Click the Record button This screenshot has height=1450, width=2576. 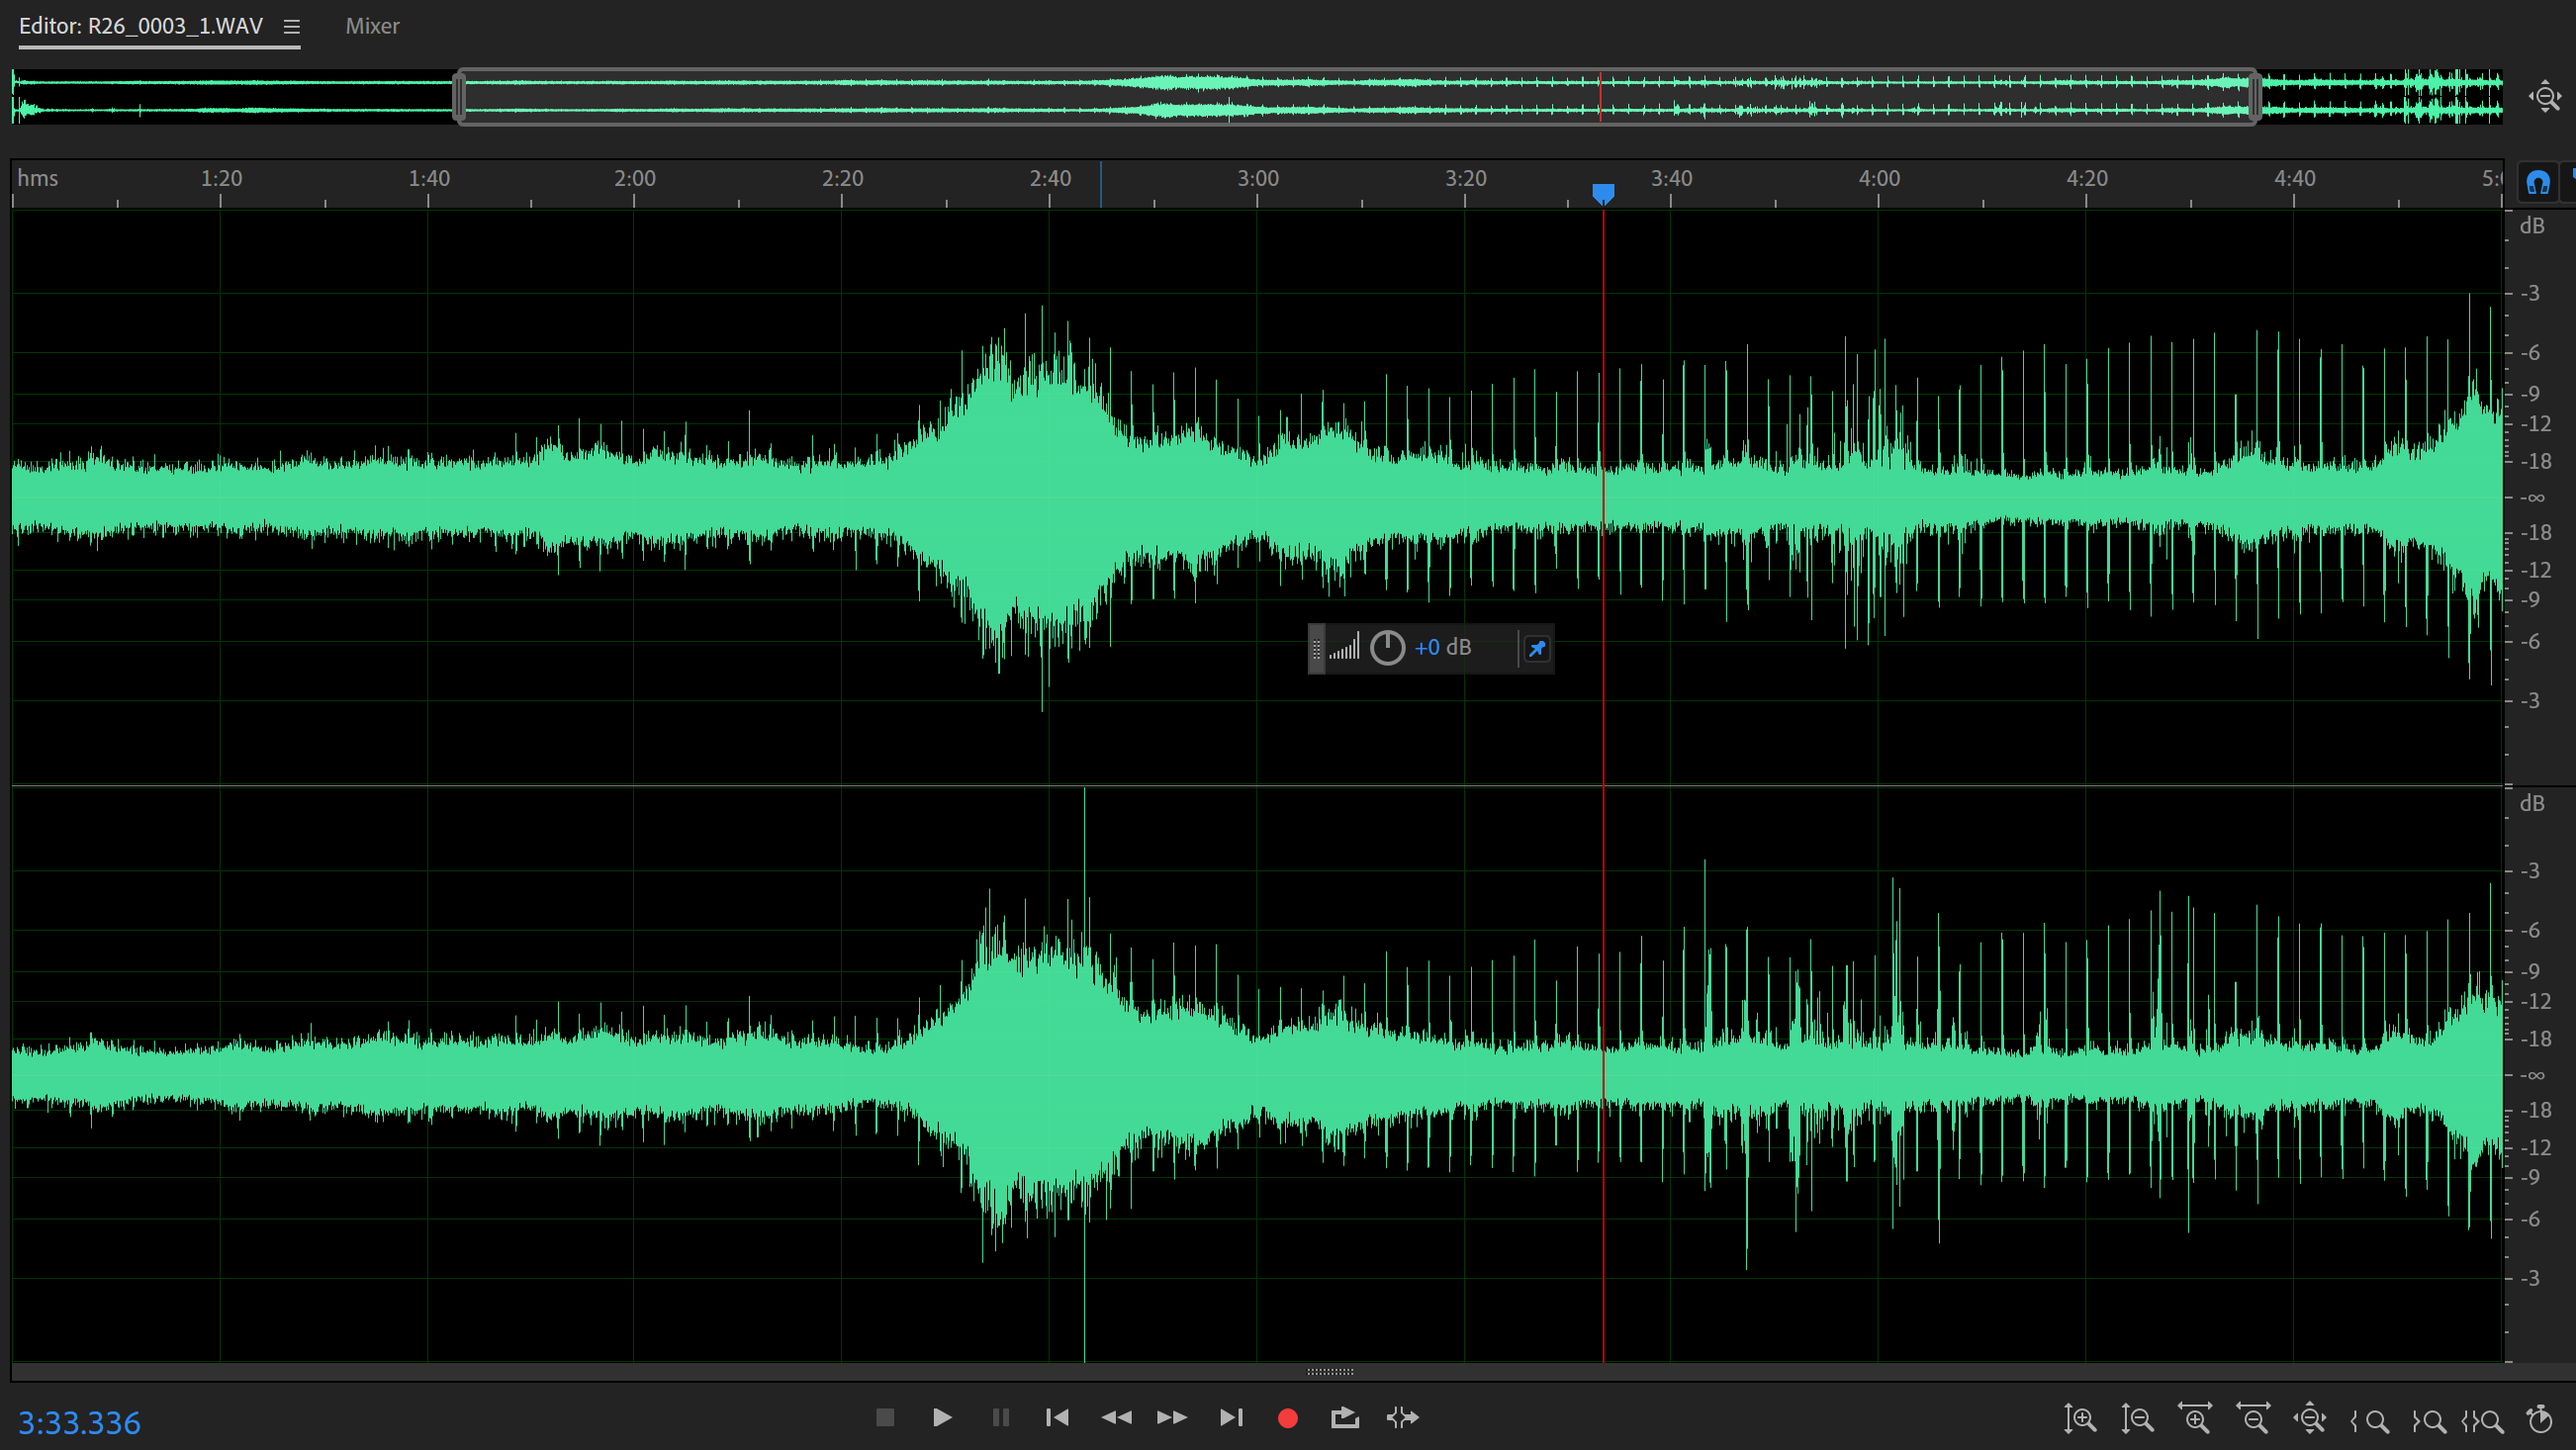click(x=1288, y=1418)
